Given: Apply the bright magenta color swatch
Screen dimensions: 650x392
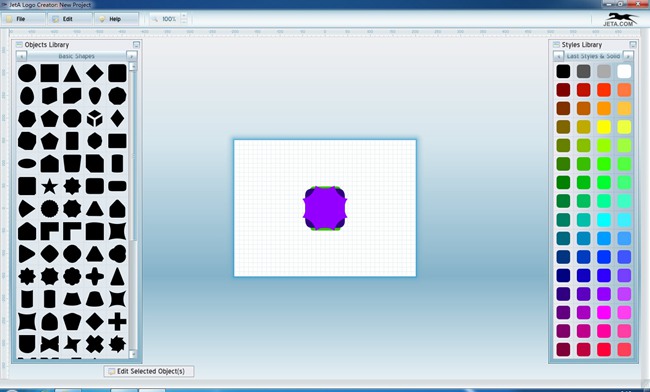Looking at the screenshot, I should pos(604,312).
